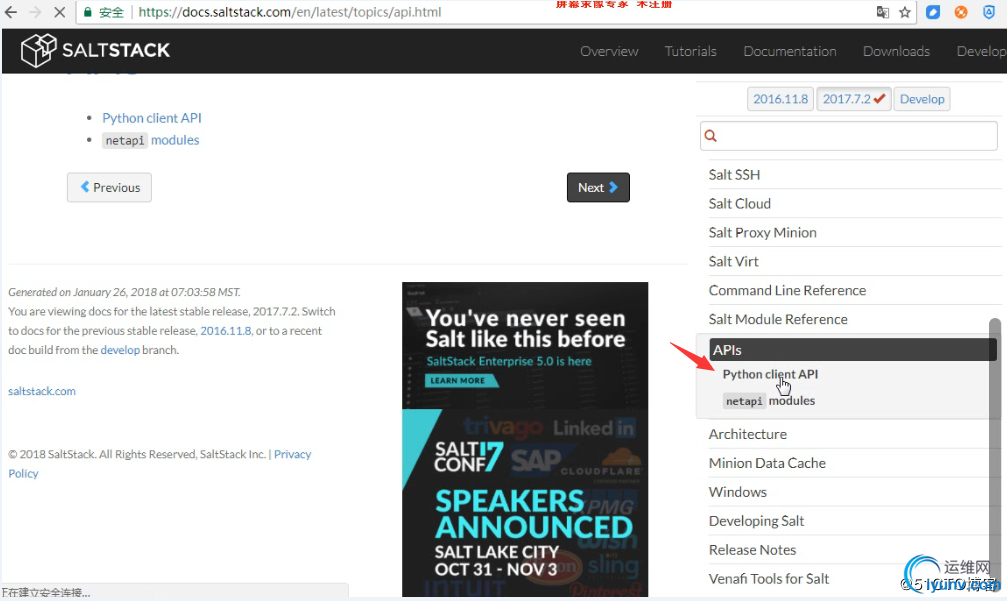Switch to the Develop version tab

pyautogui.click(x=922, y=99)
